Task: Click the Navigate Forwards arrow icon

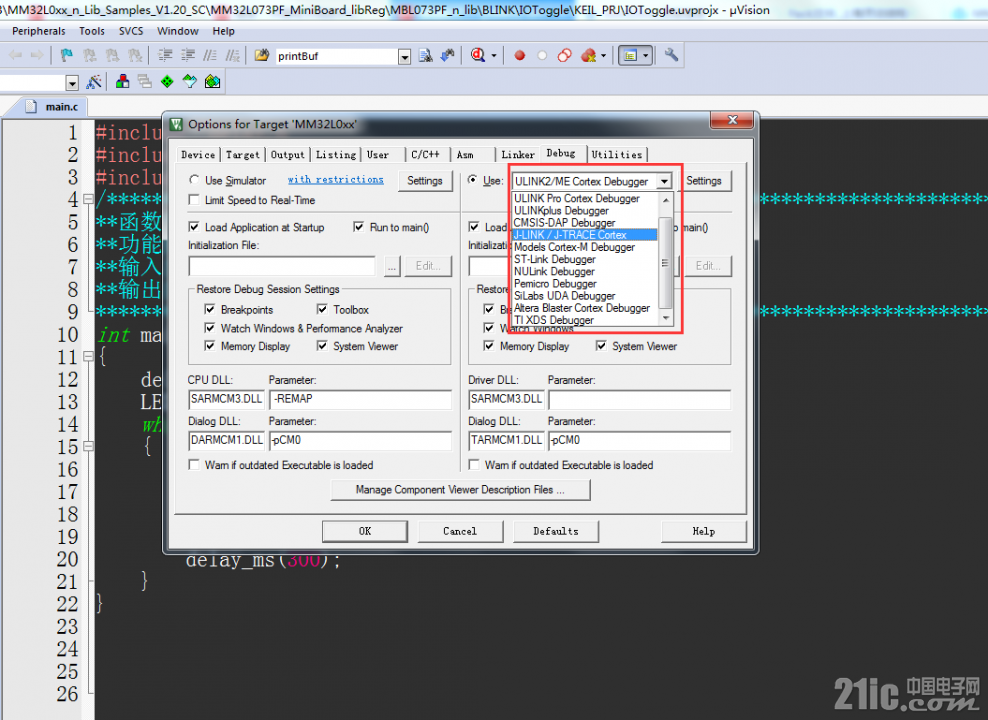Action: point(37,55)
